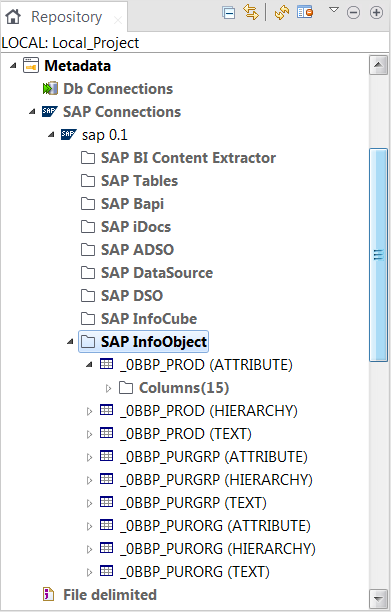The image size is (391, 612).
Task: Select the SAP Connections label
Action: pos(122,112)
